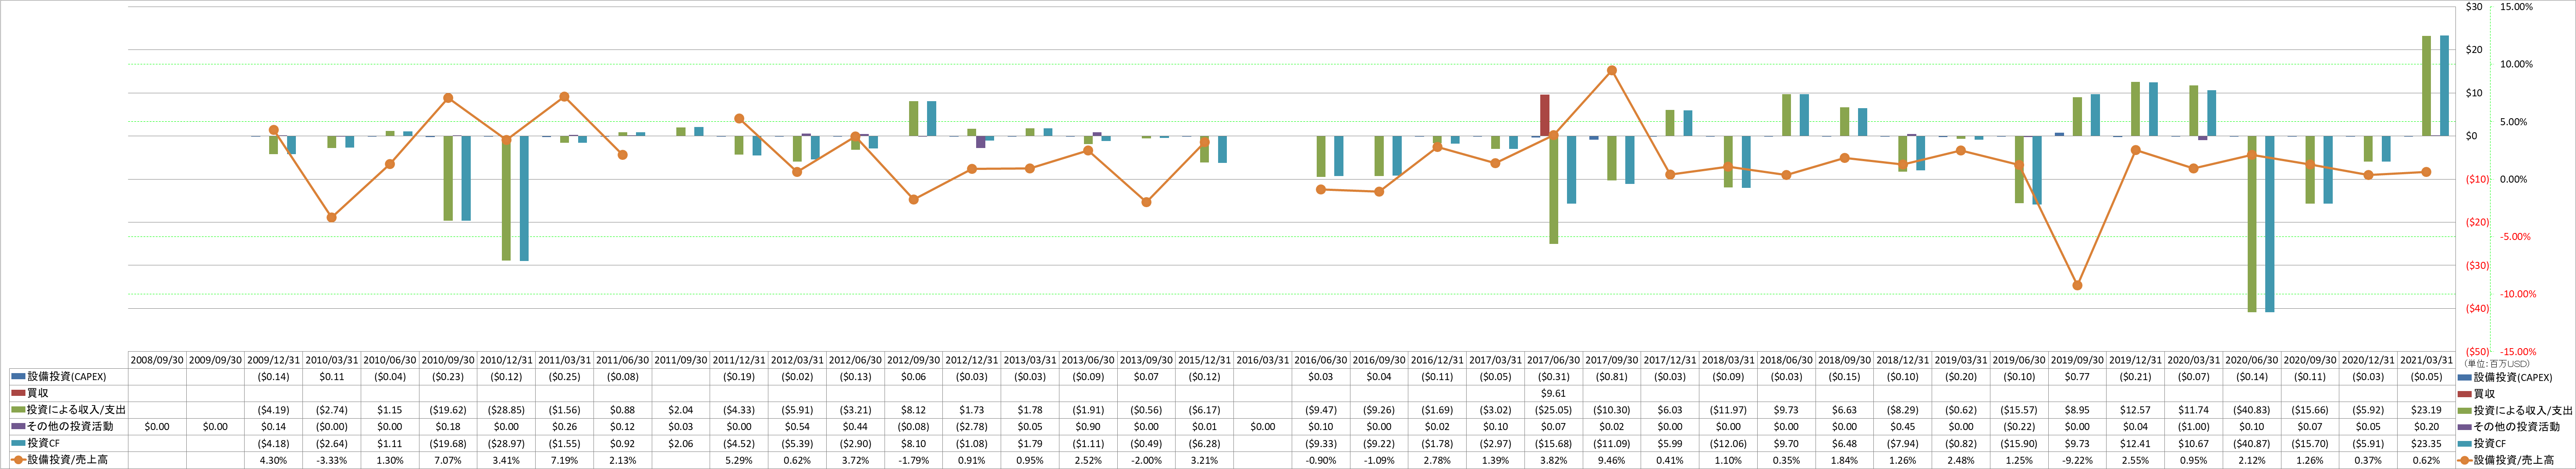Screen dimensions: 2576x469
Task: Click the 7.07% ratio cell
Action: pos(448,460)
